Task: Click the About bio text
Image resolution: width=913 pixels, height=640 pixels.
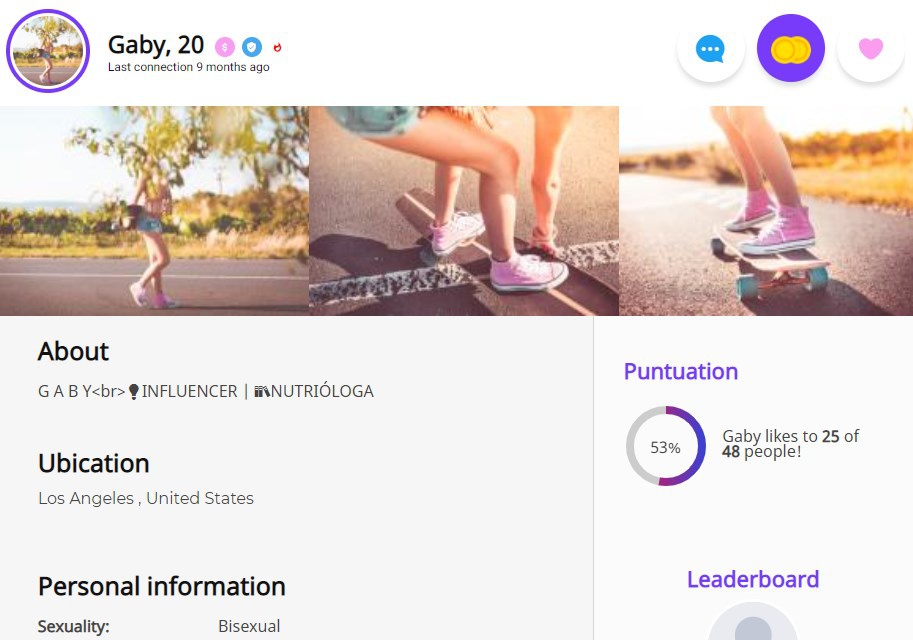Action: pyautogui.click(x=206, y=392)
